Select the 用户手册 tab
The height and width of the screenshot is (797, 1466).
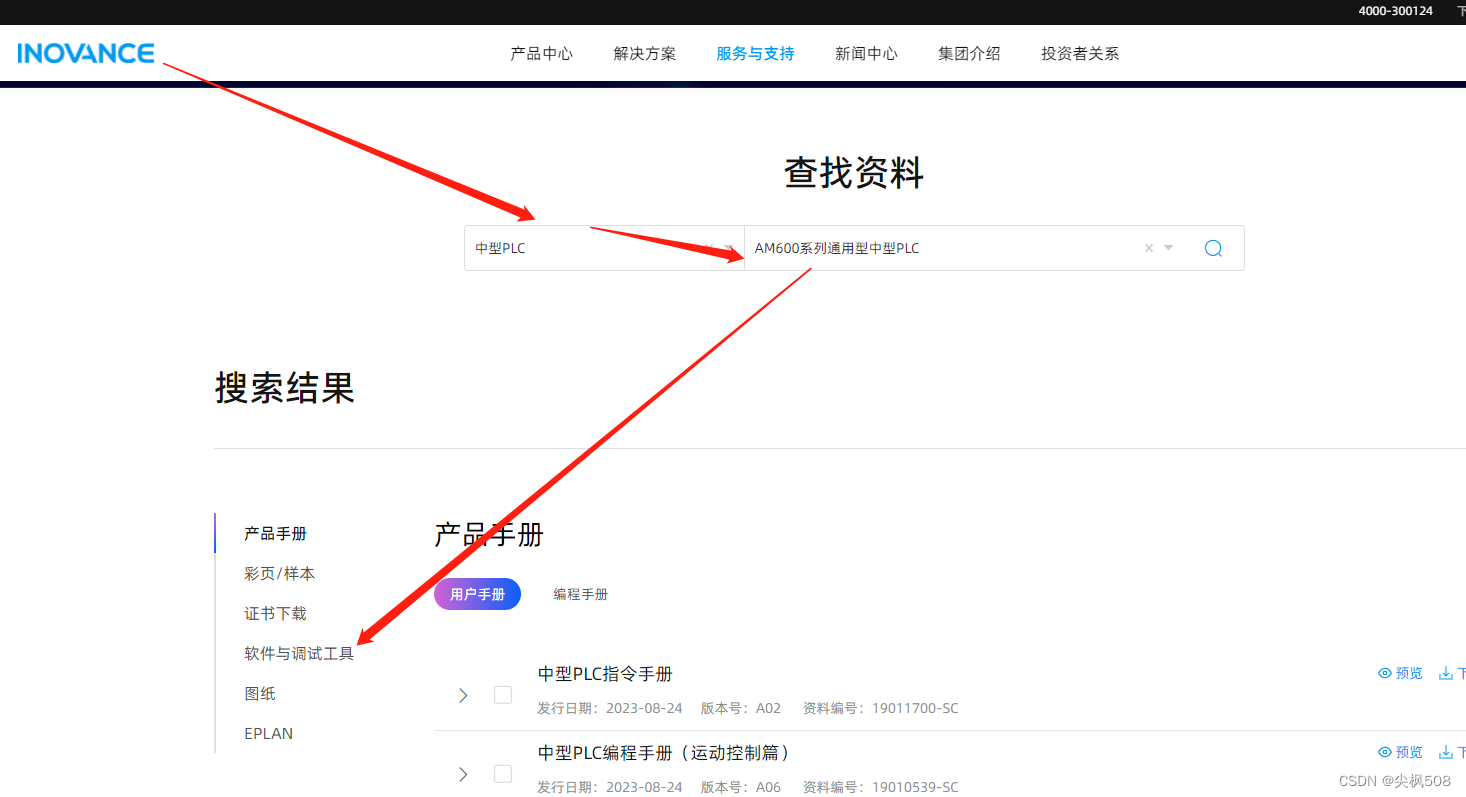point(477,594)
